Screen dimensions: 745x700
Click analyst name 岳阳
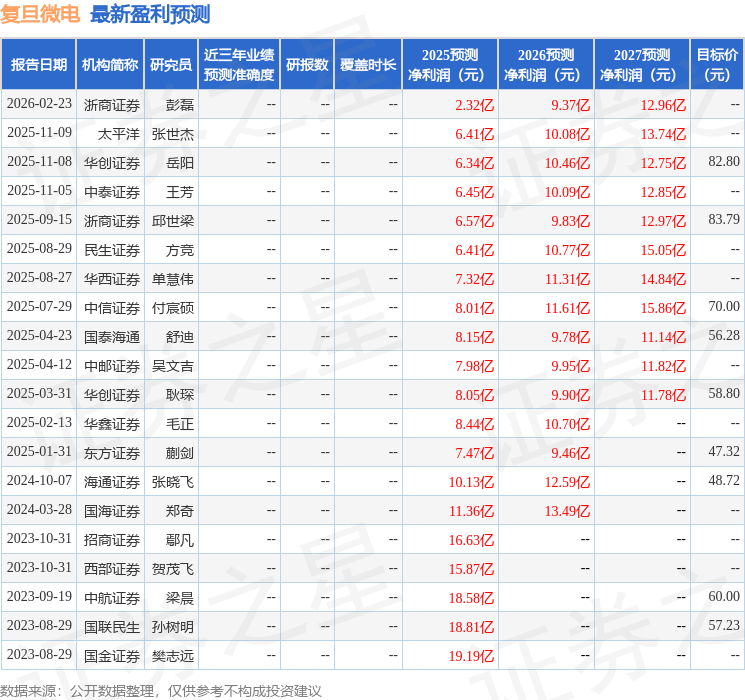(x=180, y=163)
